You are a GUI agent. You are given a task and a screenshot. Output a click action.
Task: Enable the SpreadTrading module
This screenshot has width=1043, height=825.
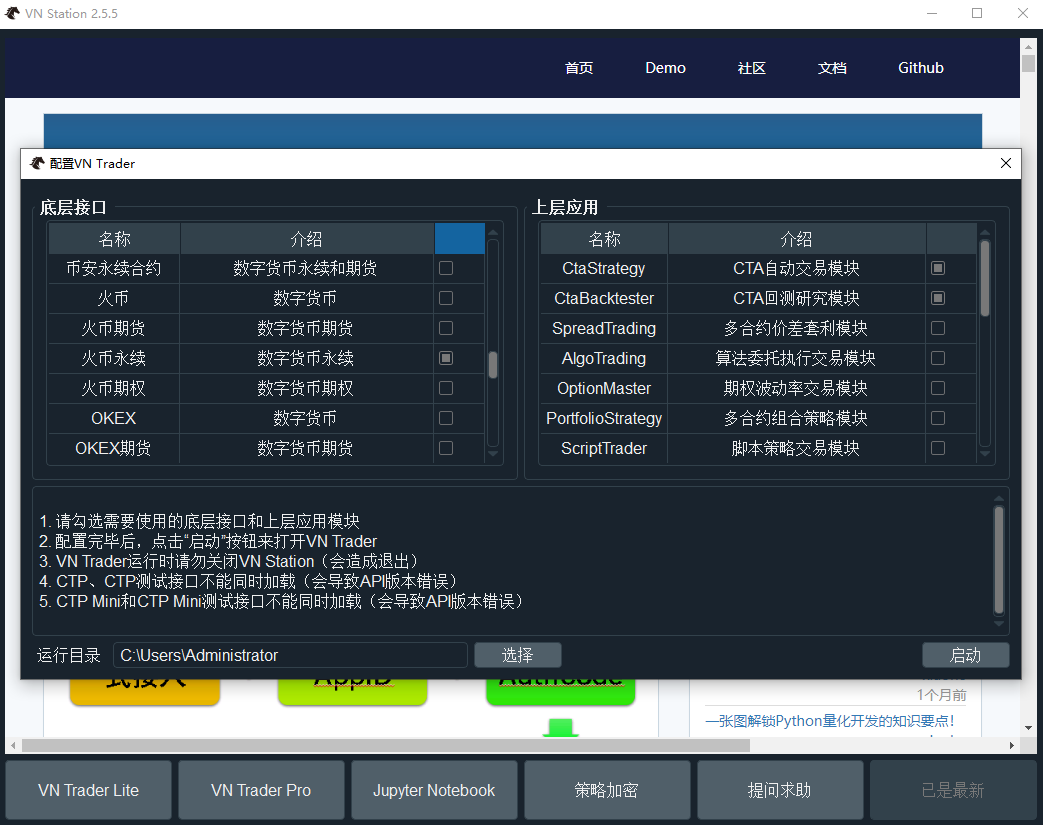tap(937, 328)
